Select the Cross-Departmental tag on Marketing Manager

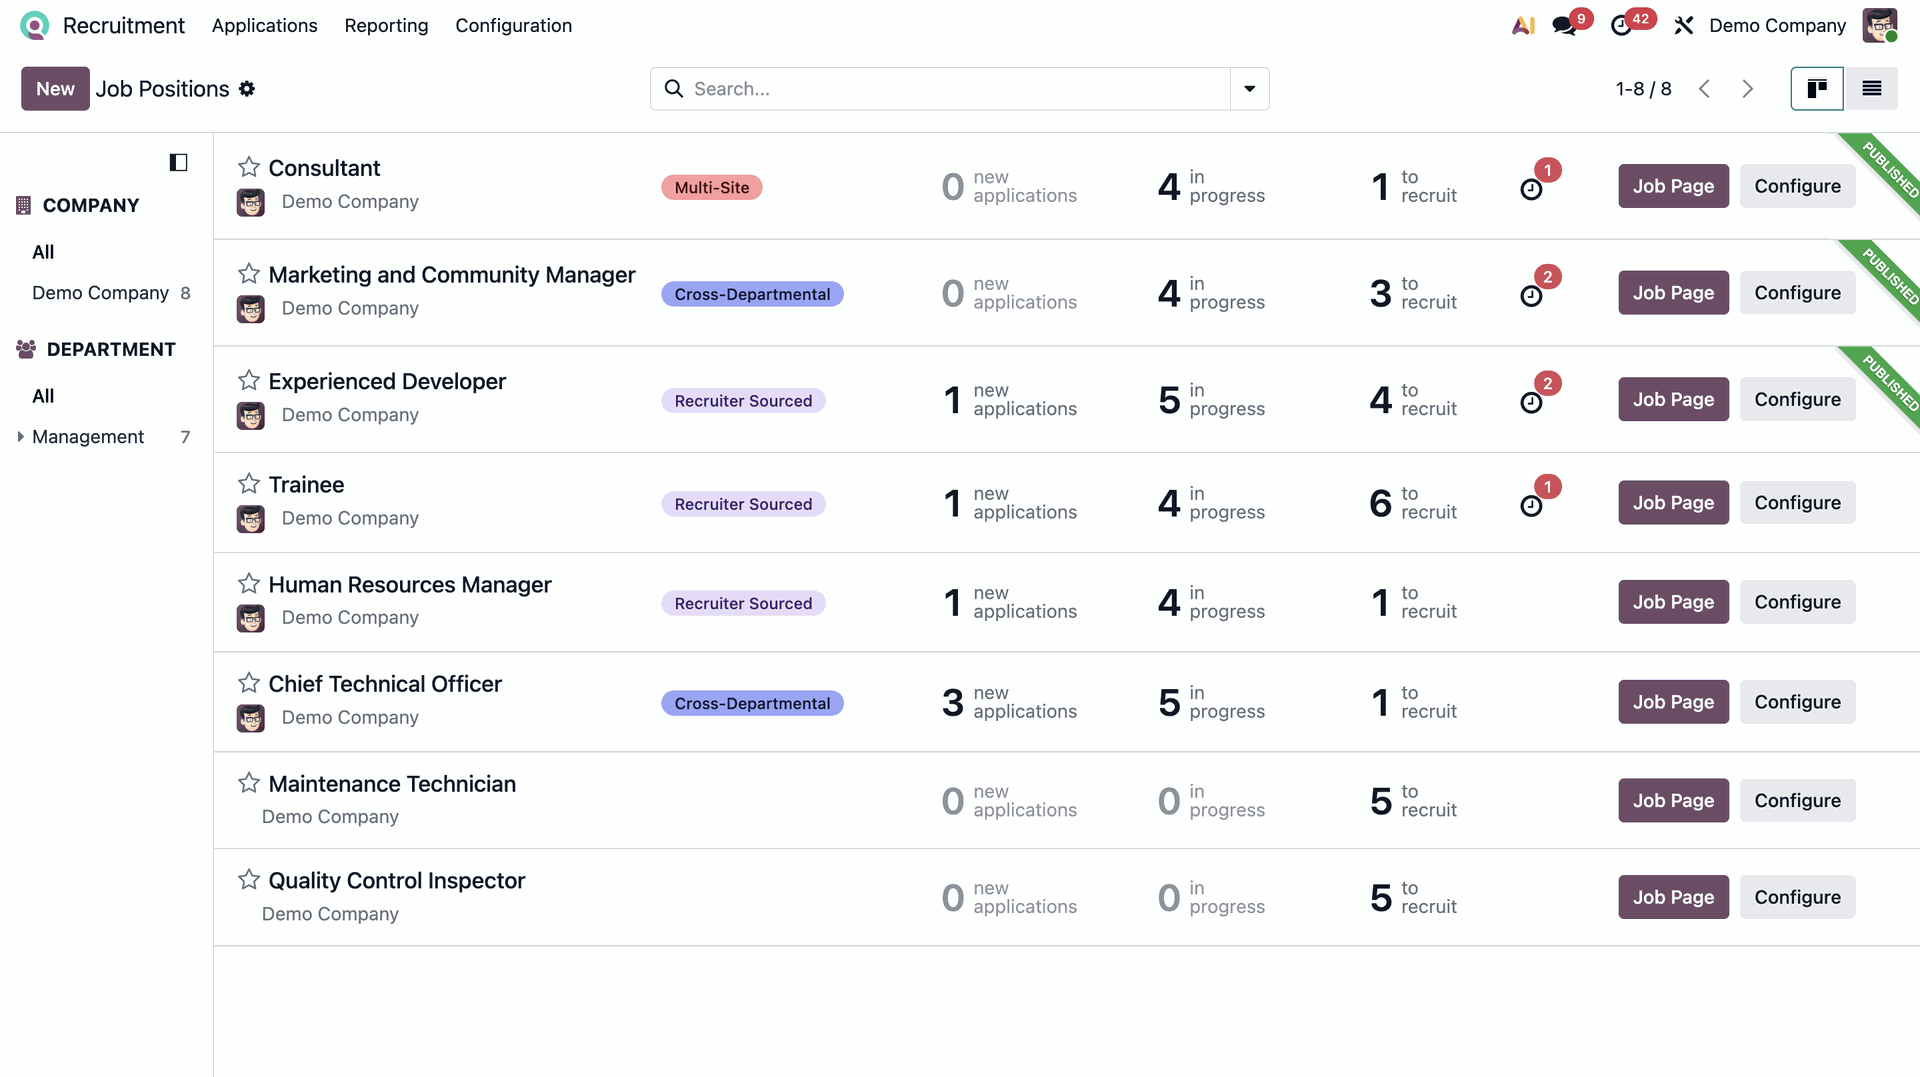tap(752, 294)
